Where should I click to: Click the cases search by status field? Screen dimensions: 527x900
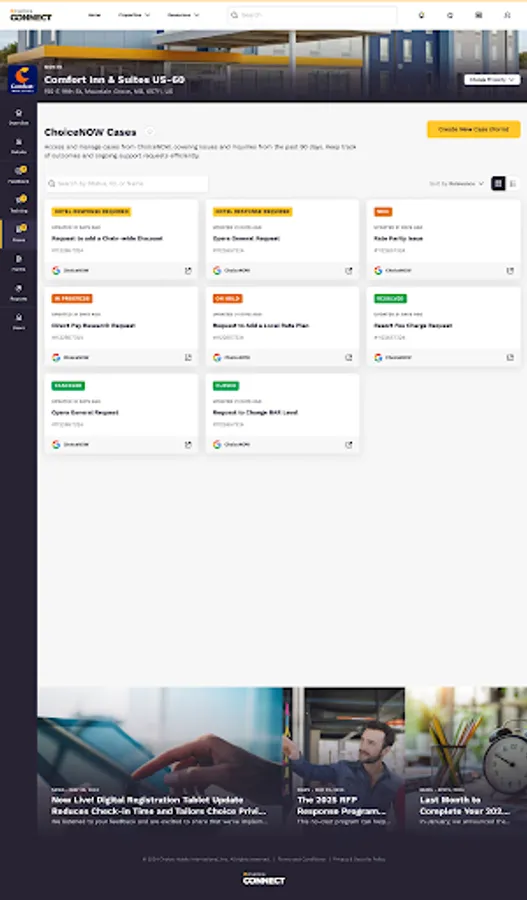click(x=127, y=184)
